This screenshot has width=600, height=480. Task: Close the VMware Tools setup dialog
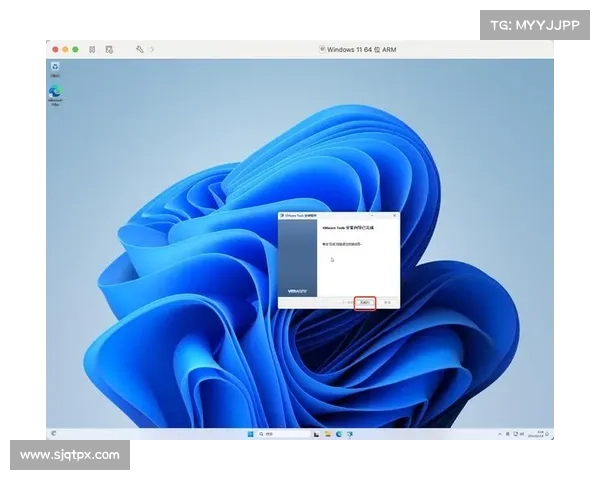395,216
